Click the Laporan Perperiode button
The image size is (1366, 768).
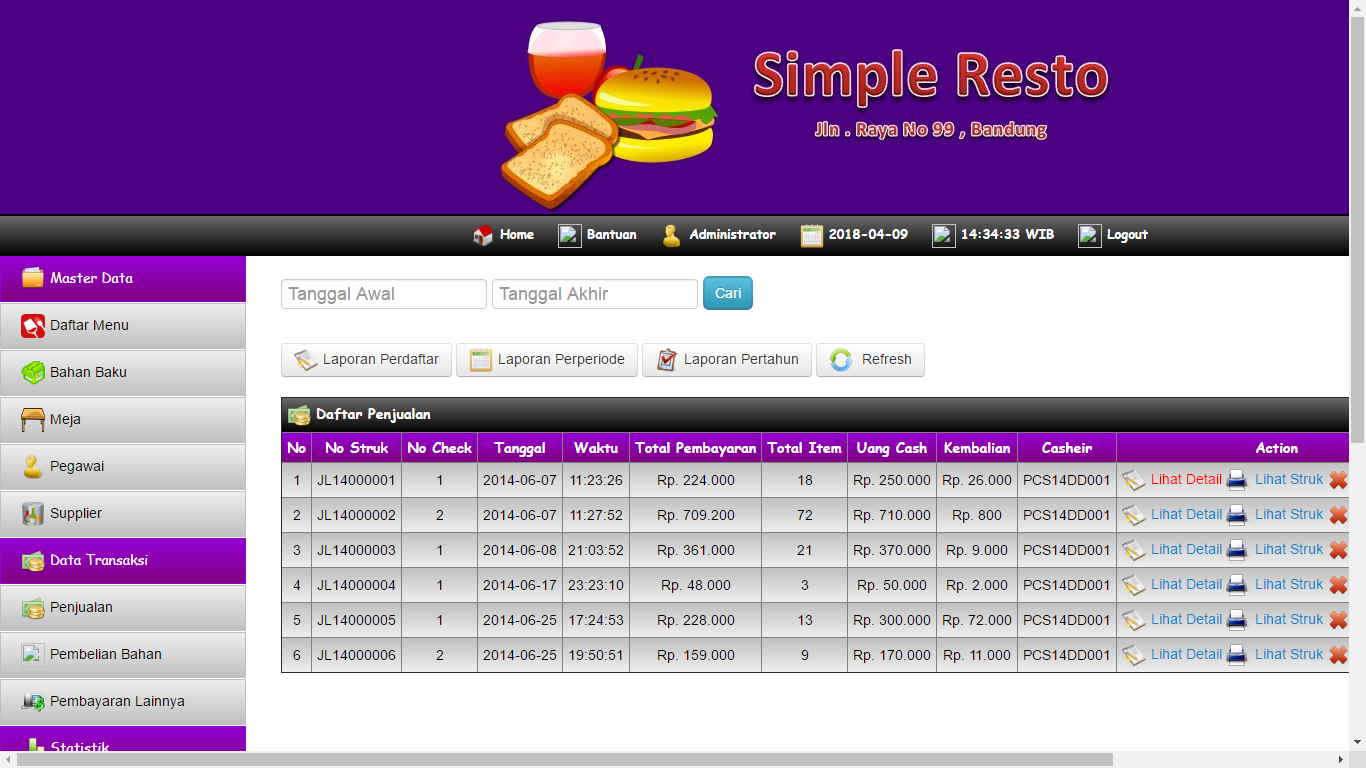547,360
